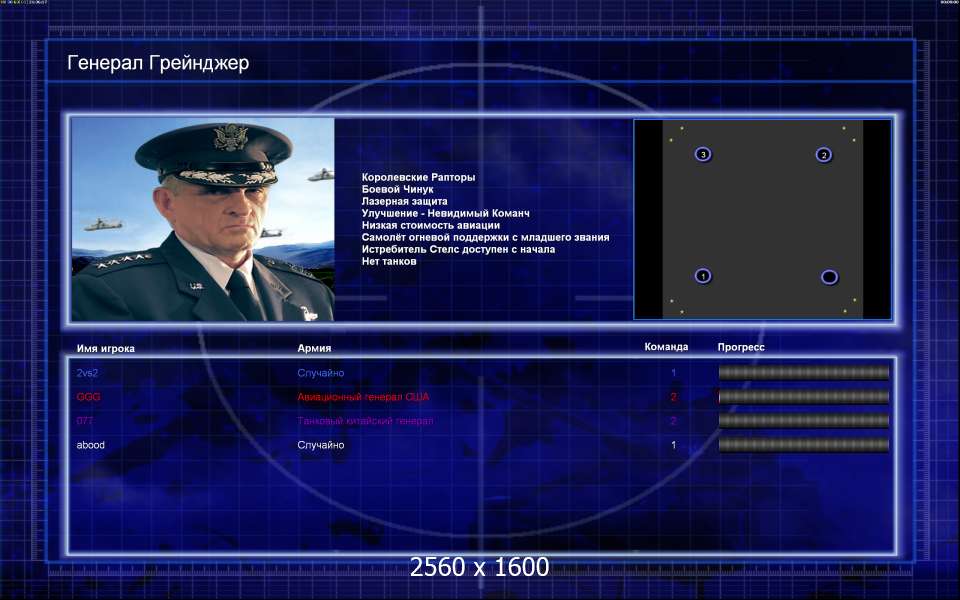Click General Granger's portrait image
Screen dimensions: 960x600
pyautogui.click(x=203, y=219)
